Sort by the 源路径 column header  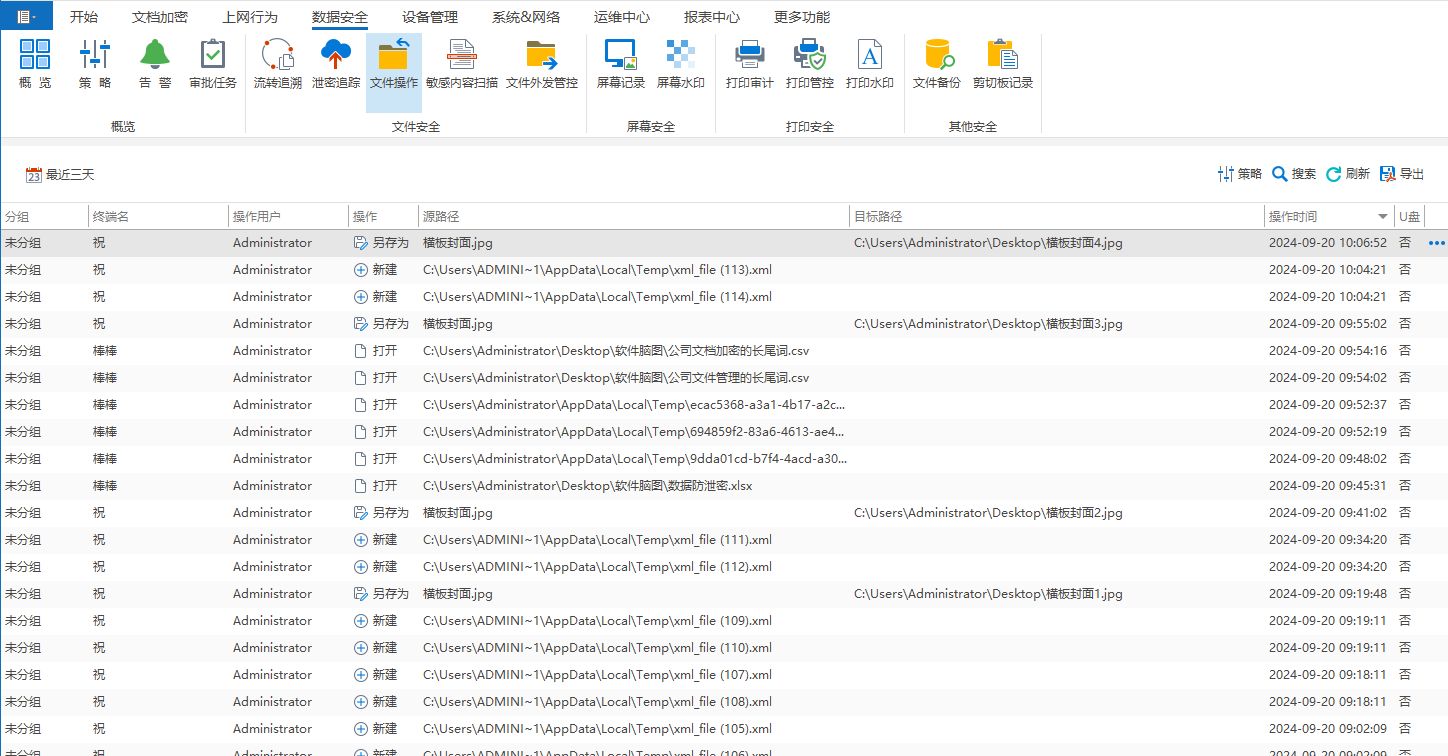click(634, 216)
